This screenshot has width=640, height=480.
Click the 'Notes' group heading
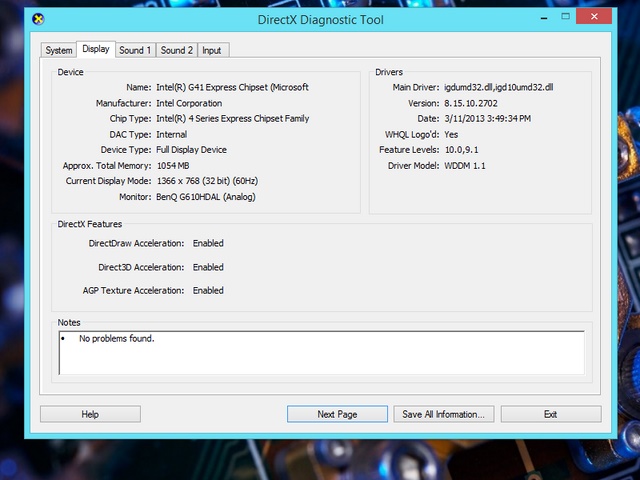(x=69, y=322)
